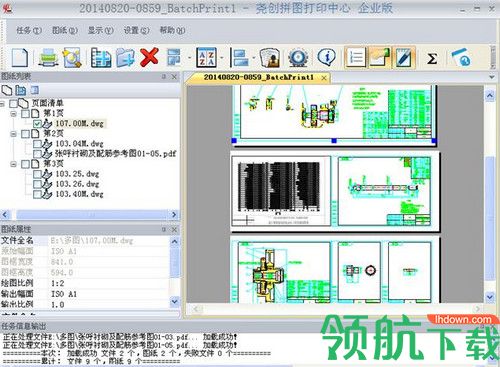Click the printer icon to print
This screenshot has height=367, width=500.
point(48,58)
